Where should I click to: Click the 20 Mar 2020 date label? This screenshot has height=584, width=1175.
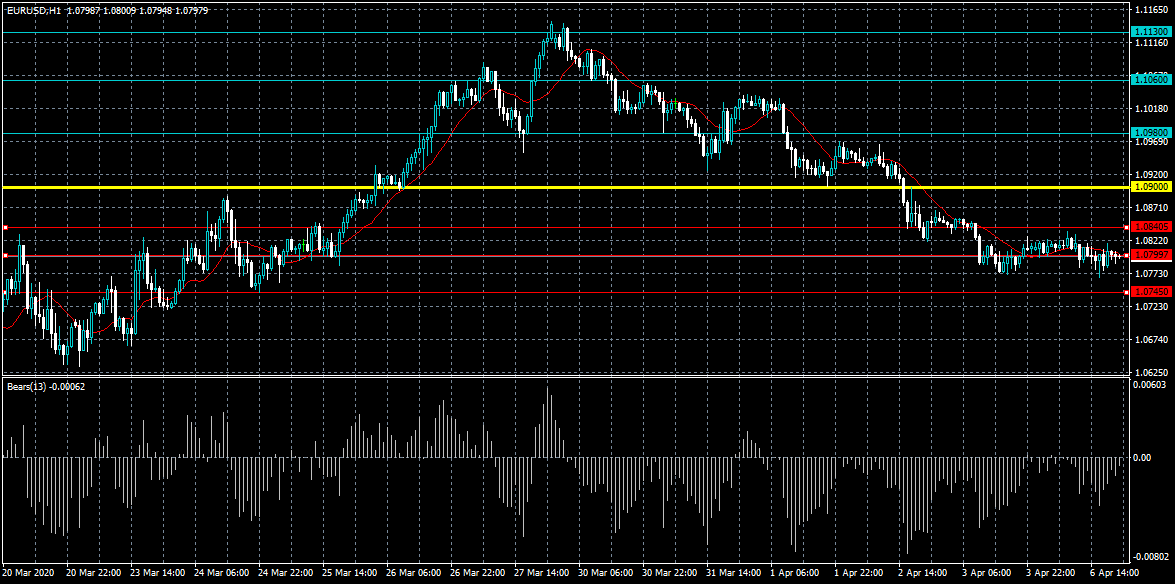pos(26,573)
